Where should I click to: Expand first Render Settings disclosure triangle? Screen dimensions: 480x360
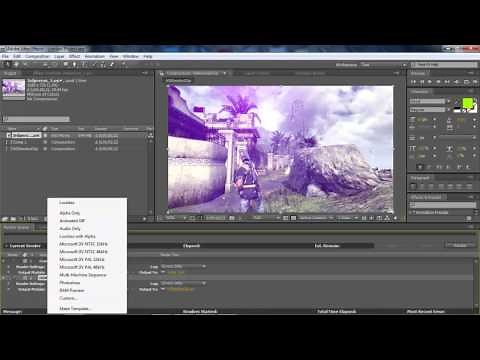[9, 267]
